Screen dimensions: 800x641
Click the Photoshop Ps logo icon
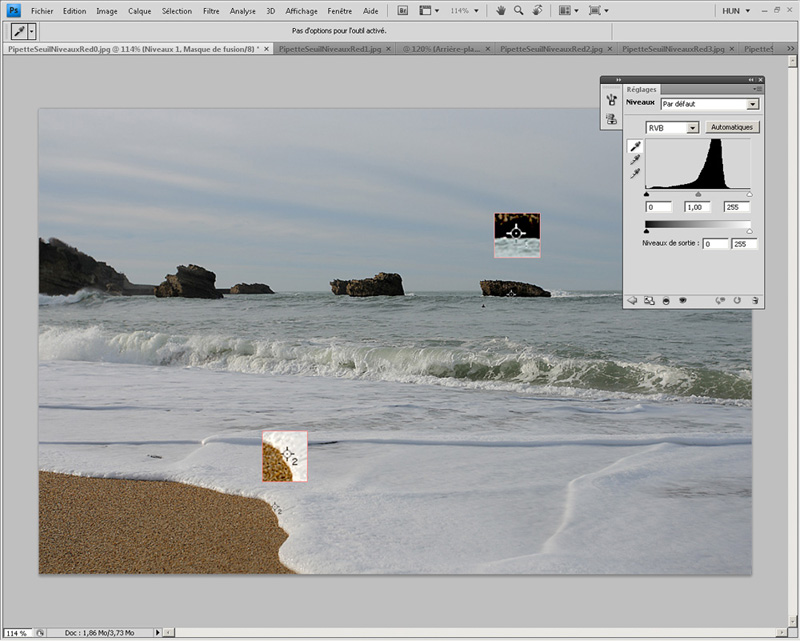click(x=14, y=10)
